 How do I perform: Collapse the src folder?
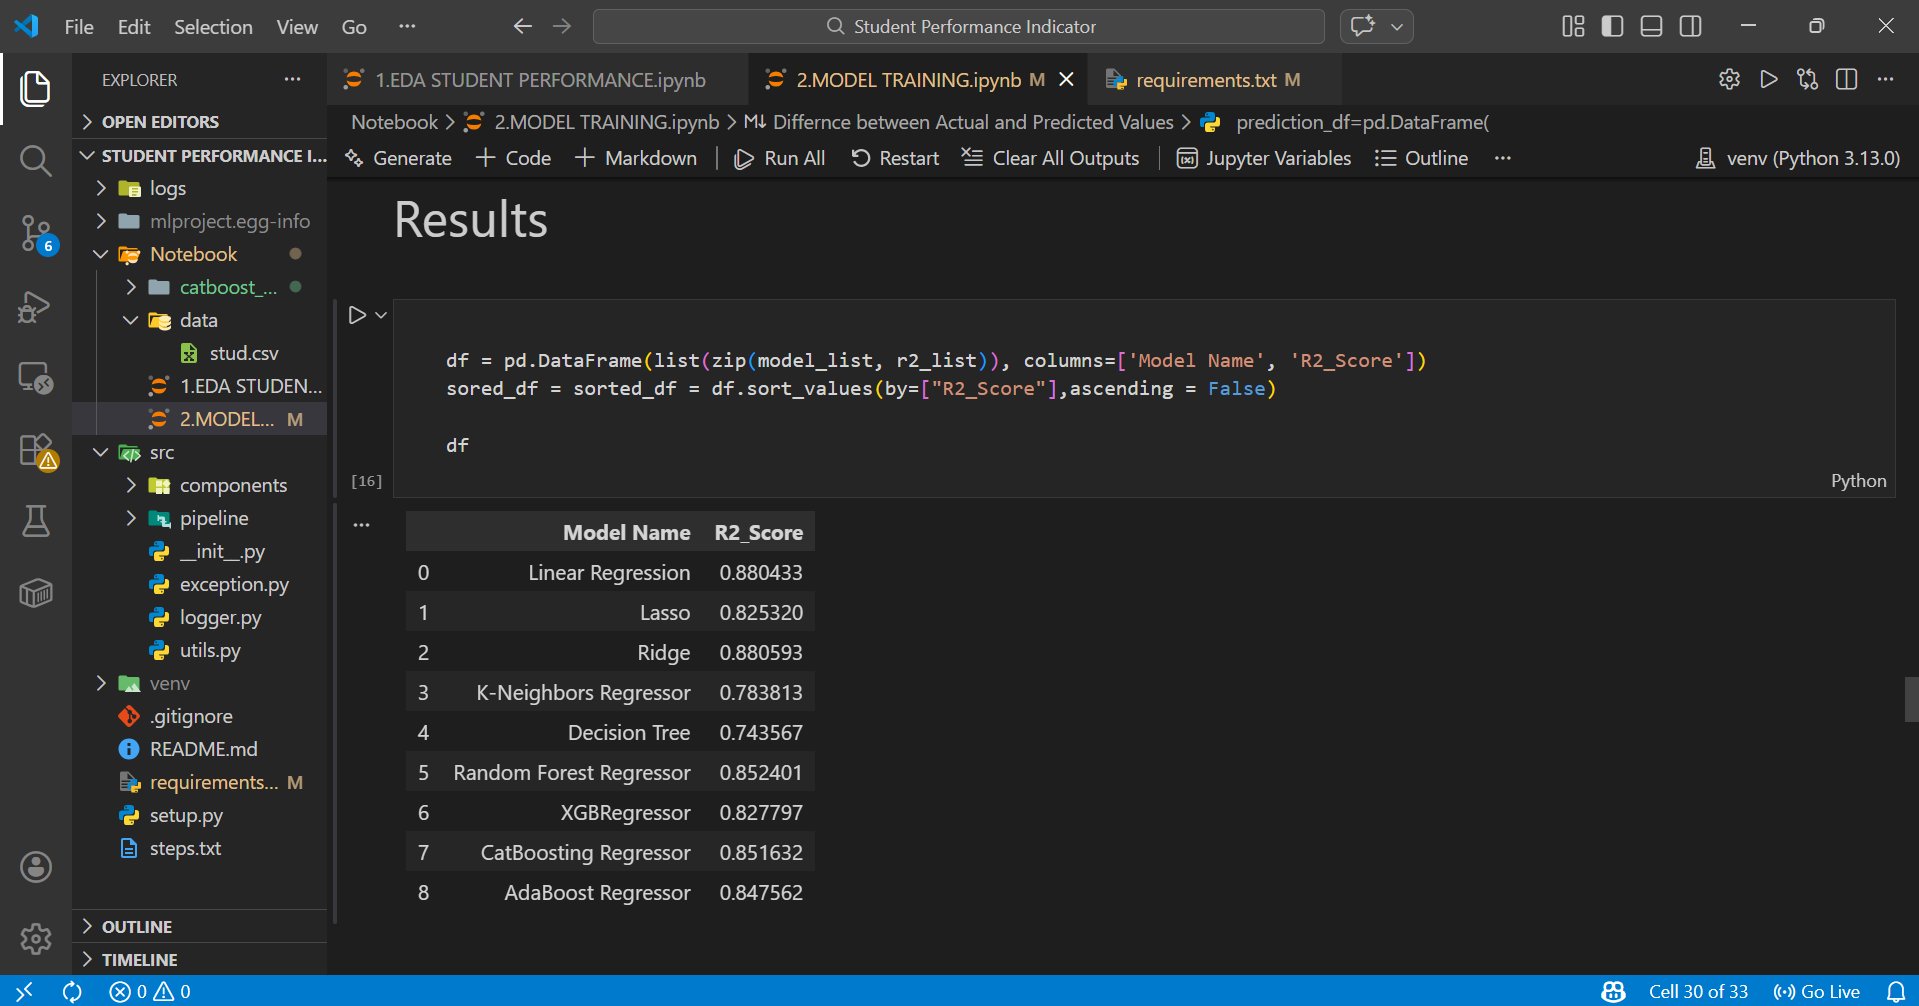click(x=161, y=452)
